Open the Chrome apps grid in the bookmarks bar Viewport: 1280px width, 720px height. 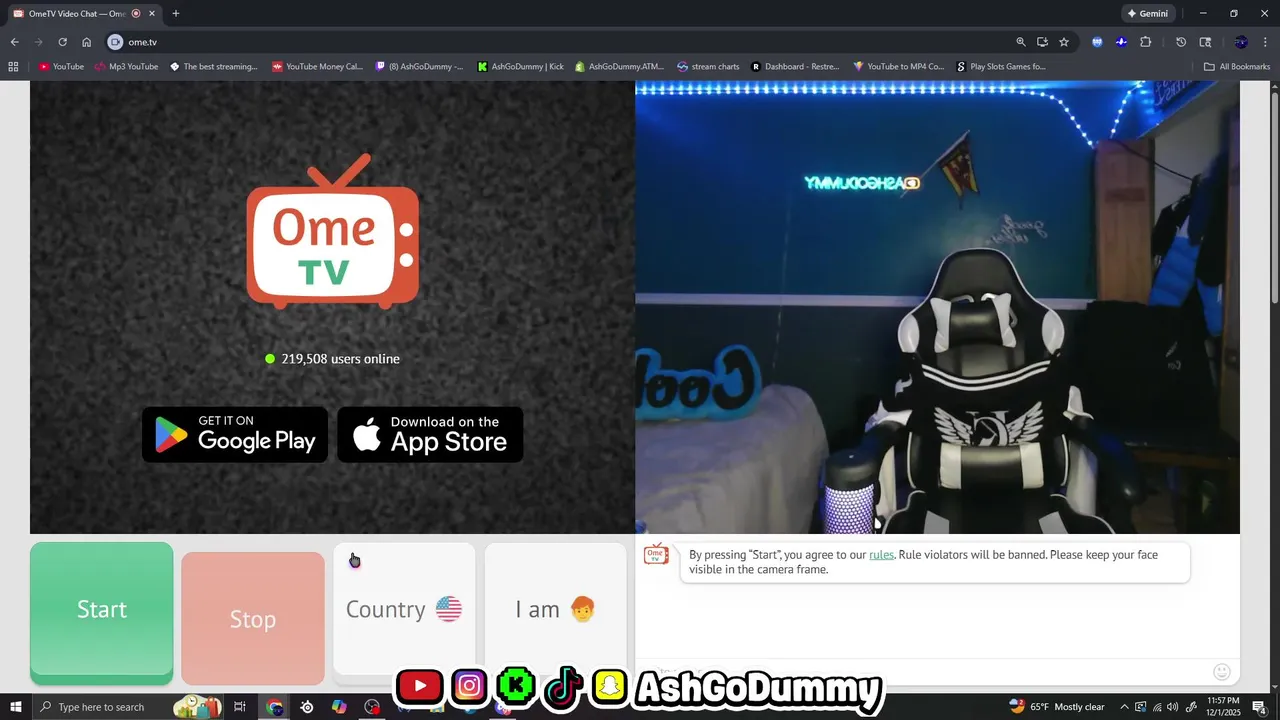(x=13, y=67)
